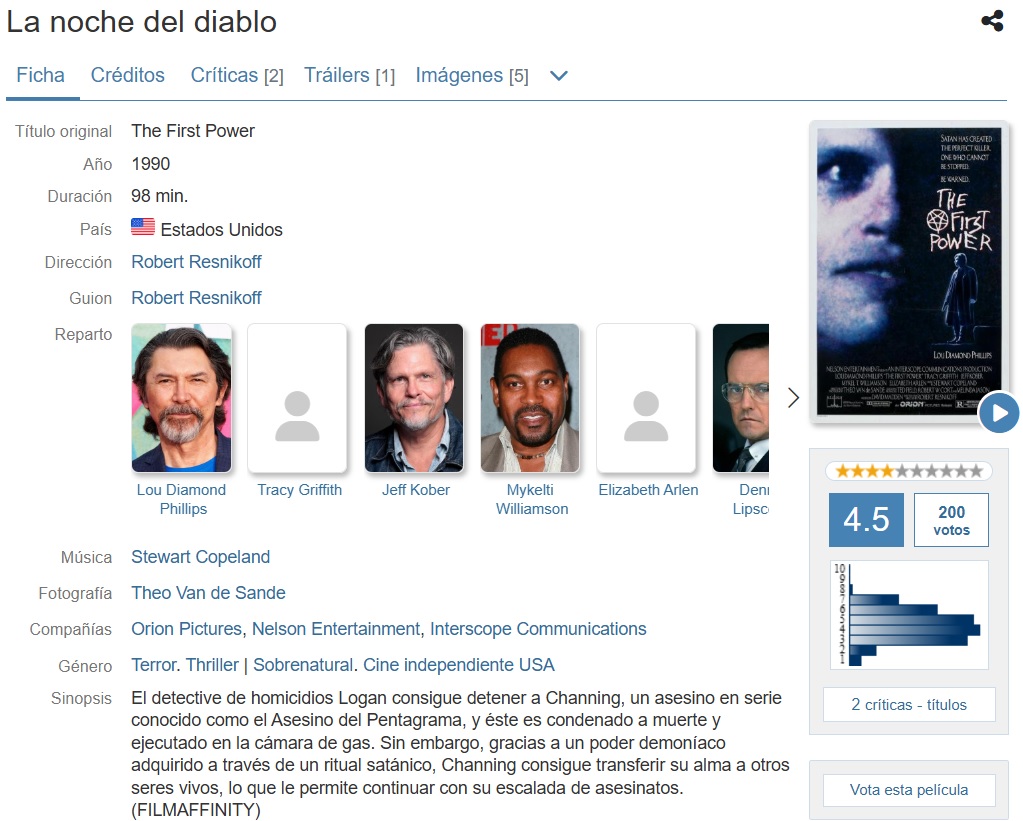Open Lou Diamond Phillips cast photo

click(181, 397)
